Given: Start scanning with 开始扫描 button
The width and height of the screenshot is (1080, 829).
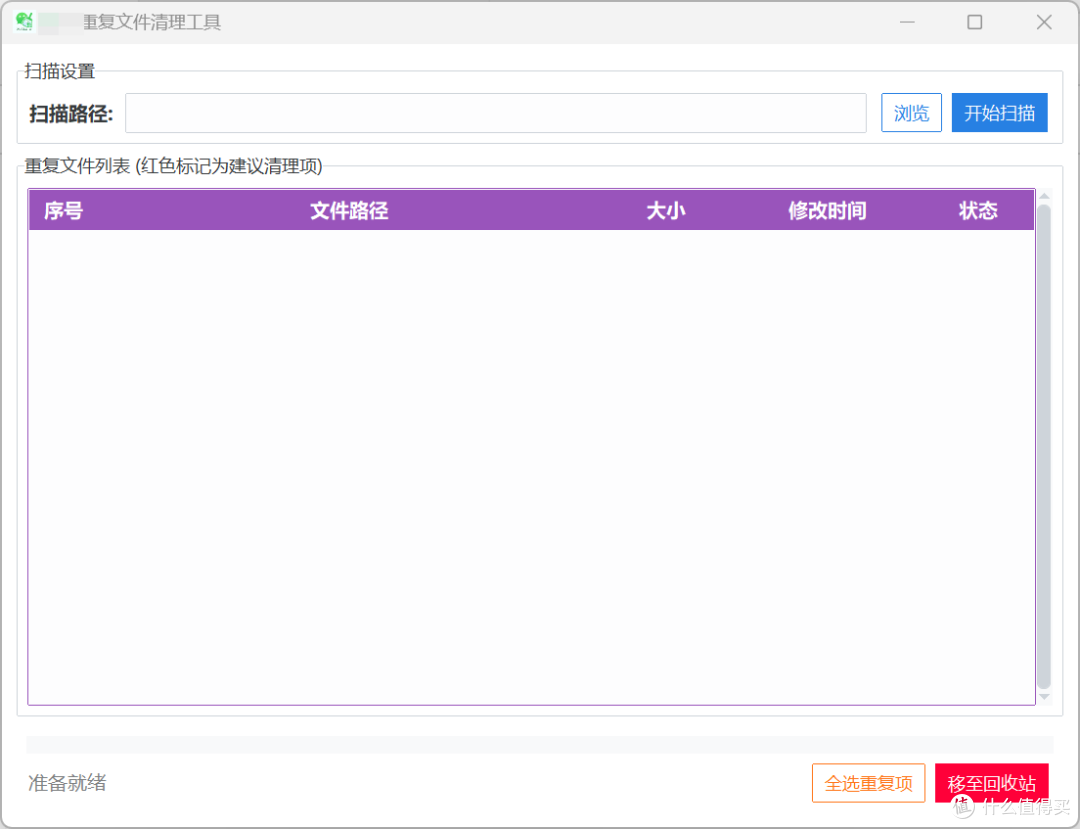Looking at the screenshot, I should [x=999, y=113].
